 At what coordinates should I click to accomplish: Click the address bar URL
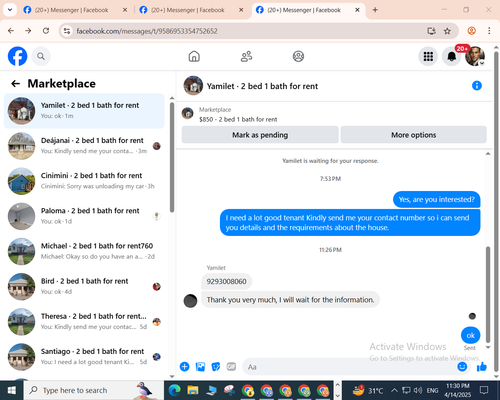pos(147,31)
